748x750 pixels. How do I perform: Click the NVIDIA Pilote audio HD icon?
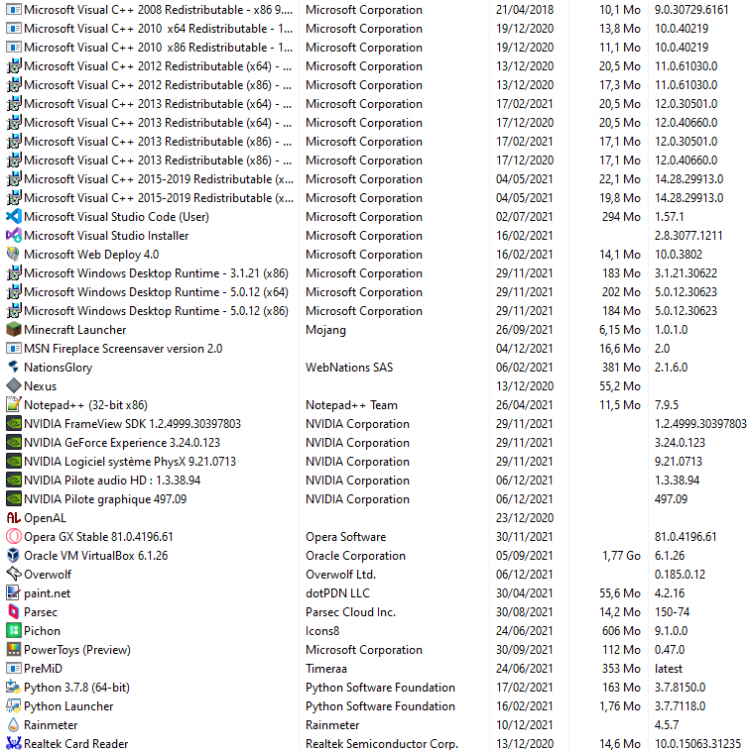(13, 480)
